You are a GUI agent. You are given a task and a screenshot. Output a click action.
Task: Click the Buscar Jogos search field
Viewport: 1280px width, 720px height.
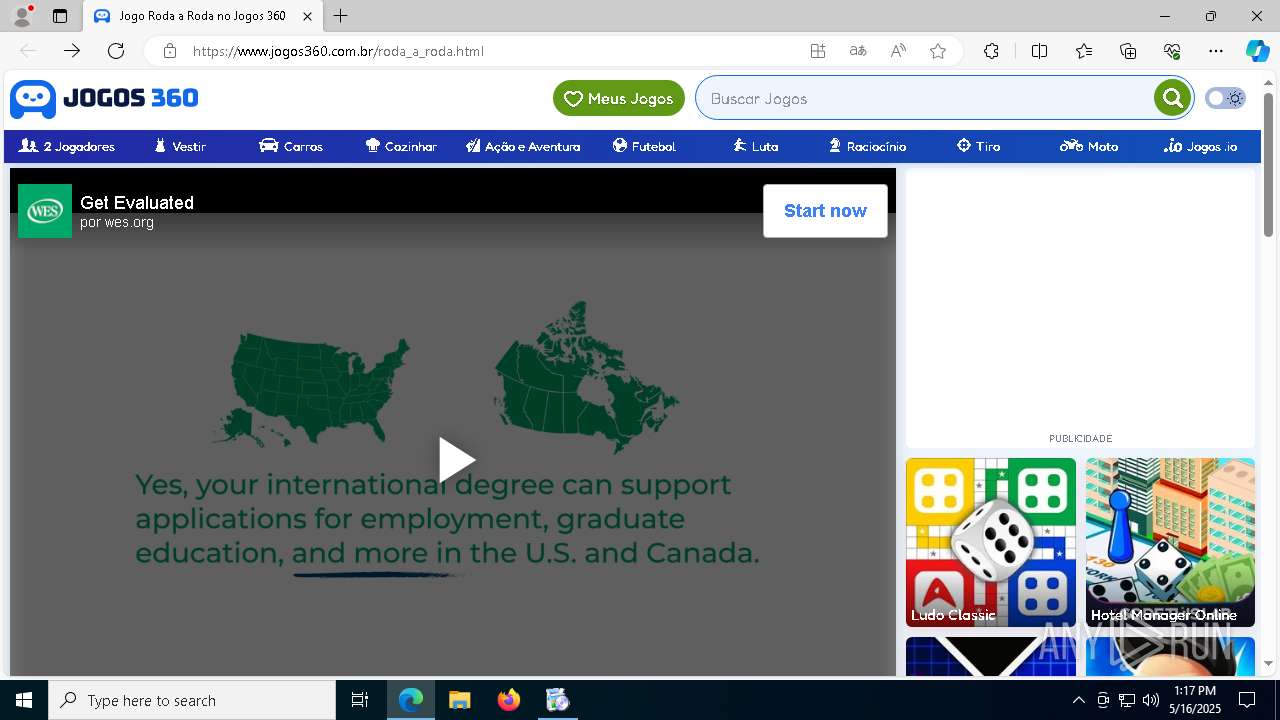tap(925, 98)
